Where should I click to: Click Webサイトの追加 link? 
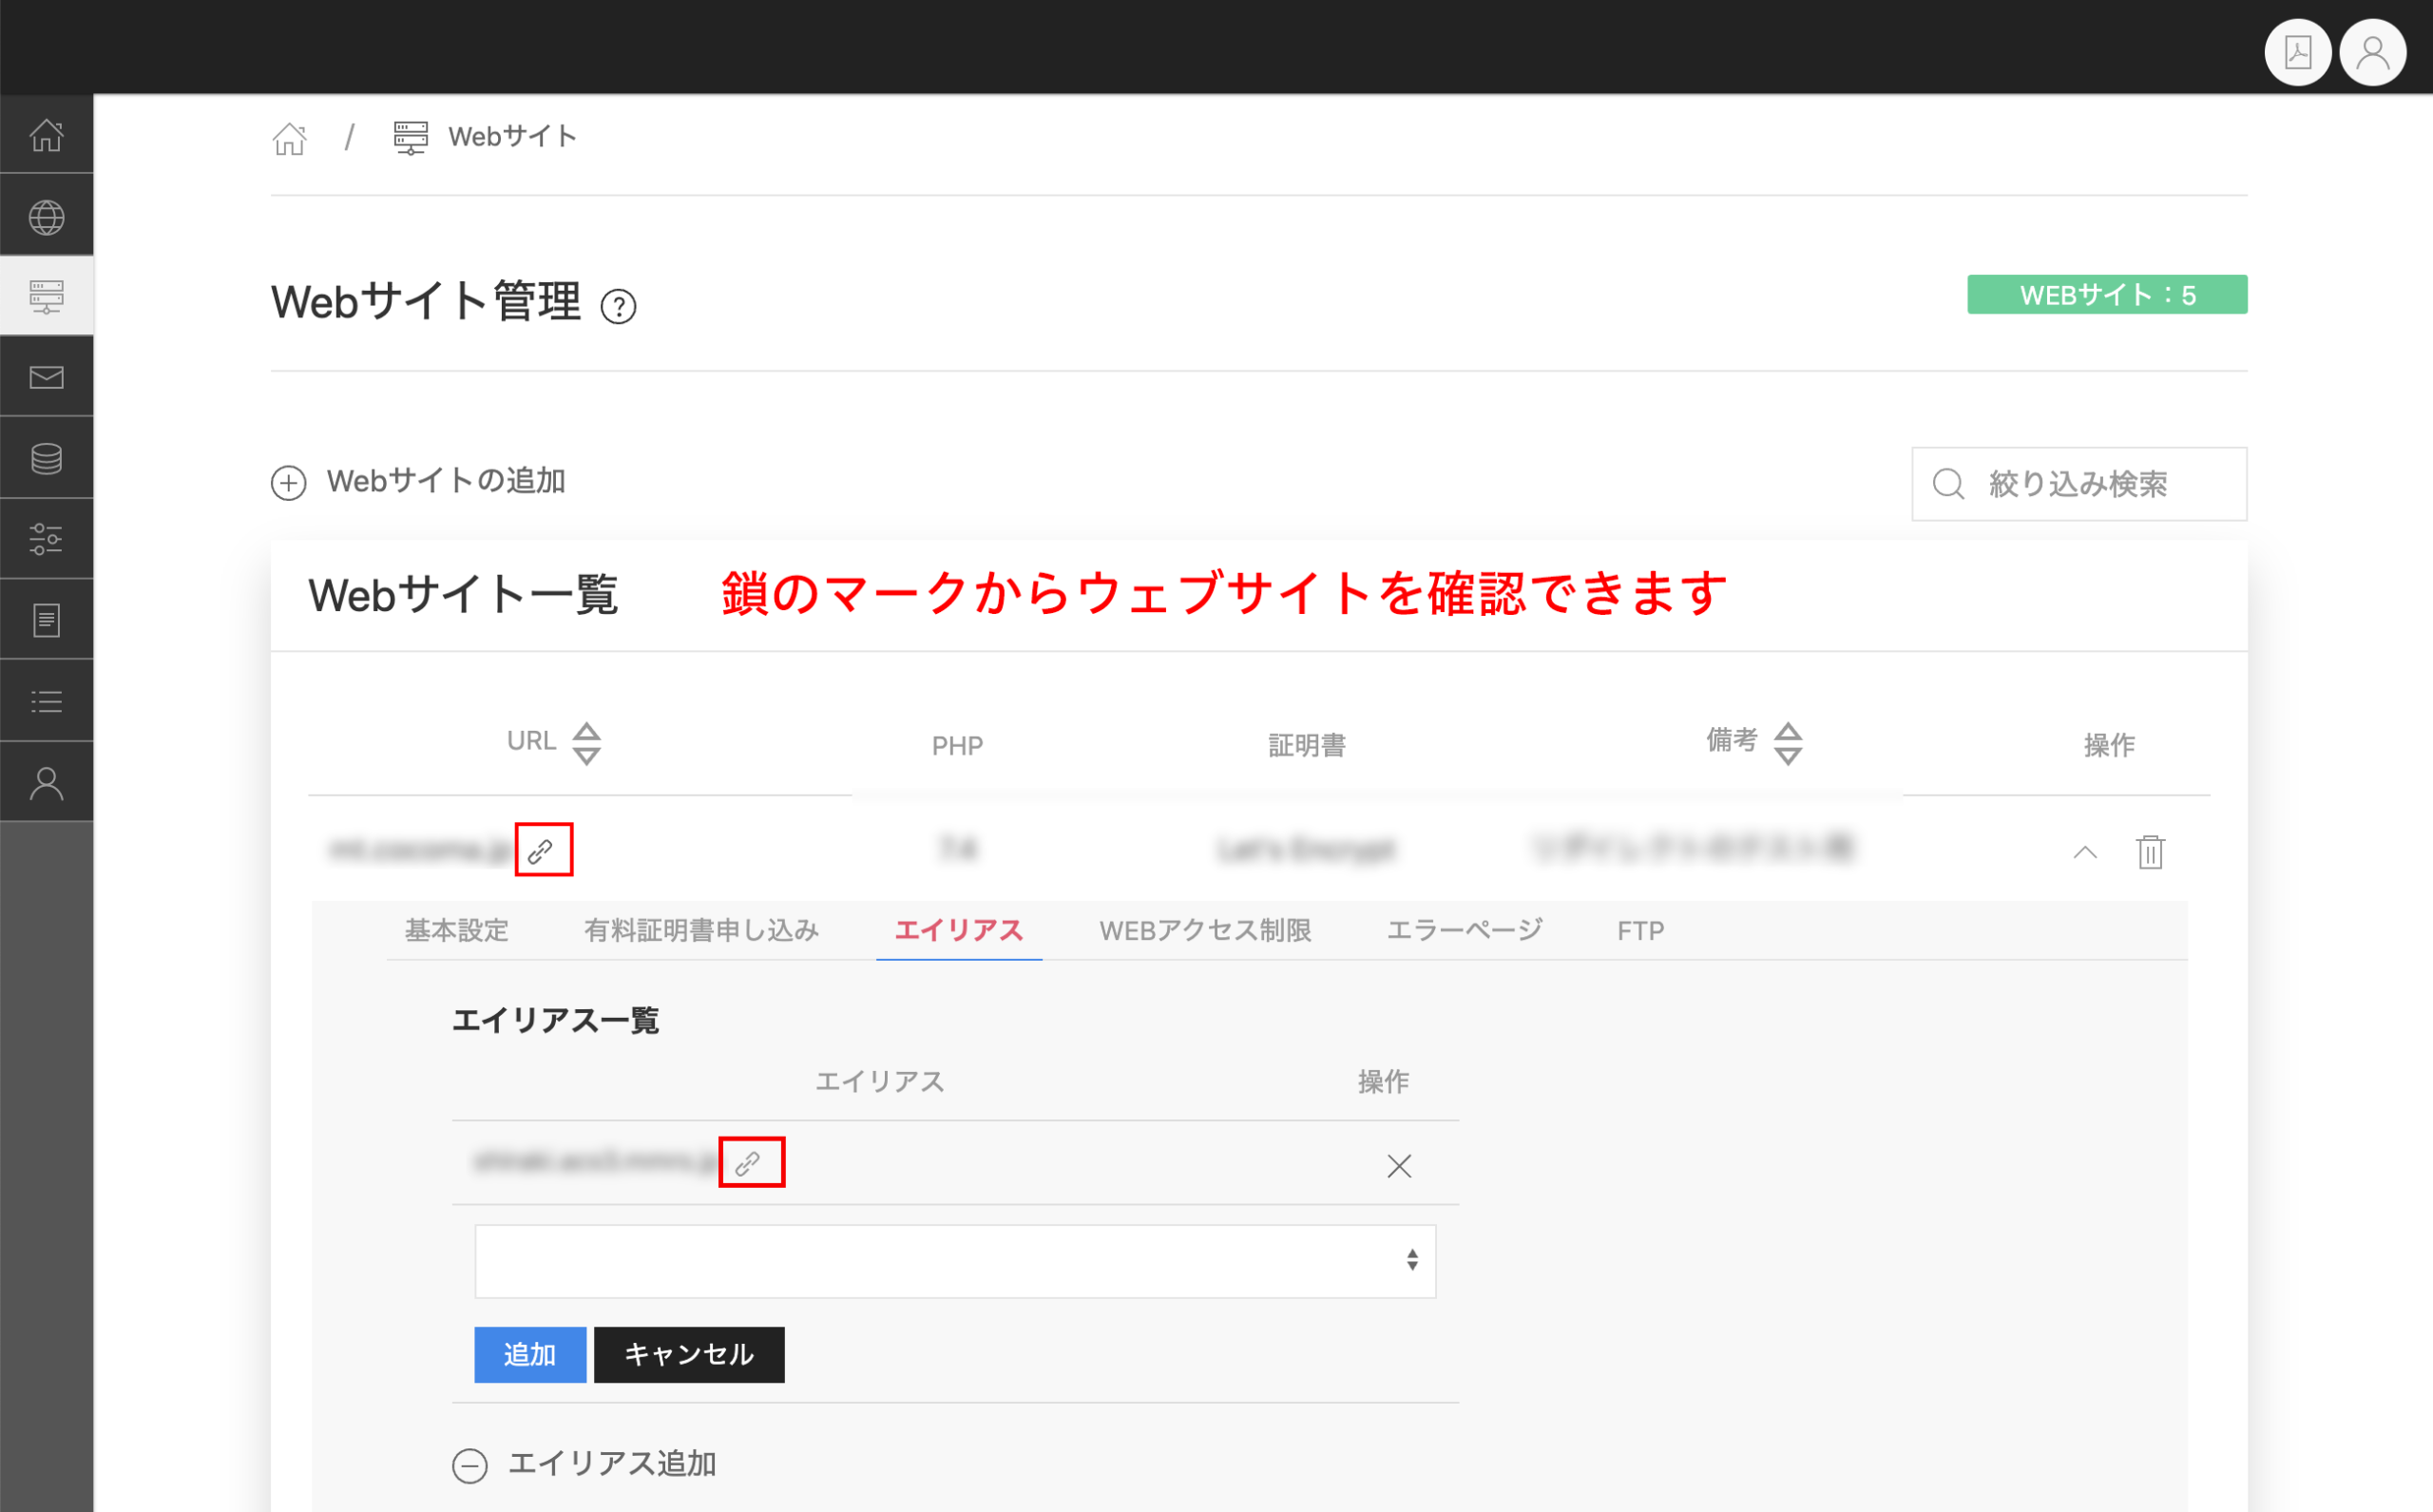[x=418, y=482]
